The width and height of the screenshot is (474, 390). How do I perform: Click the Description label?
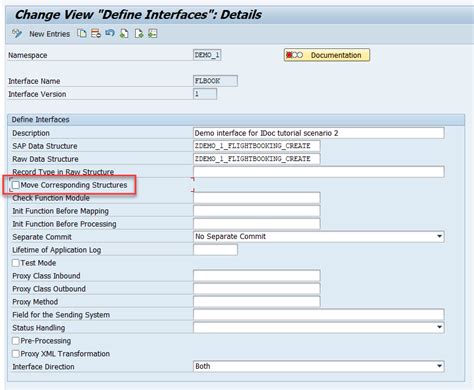[31, 133]
